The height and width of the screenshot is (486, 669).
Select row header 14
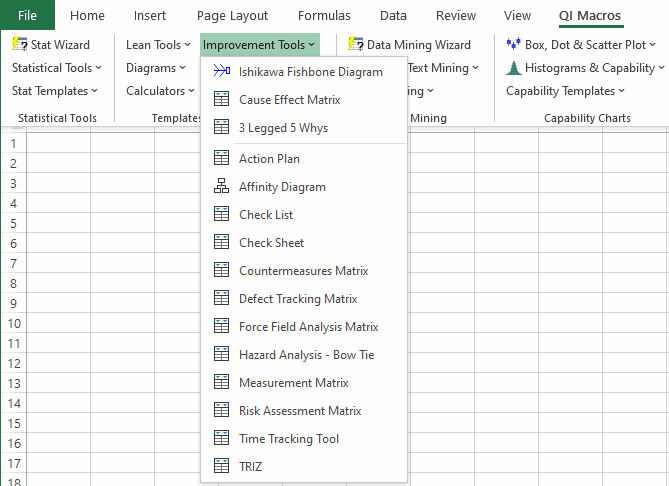tap(14, 403)
